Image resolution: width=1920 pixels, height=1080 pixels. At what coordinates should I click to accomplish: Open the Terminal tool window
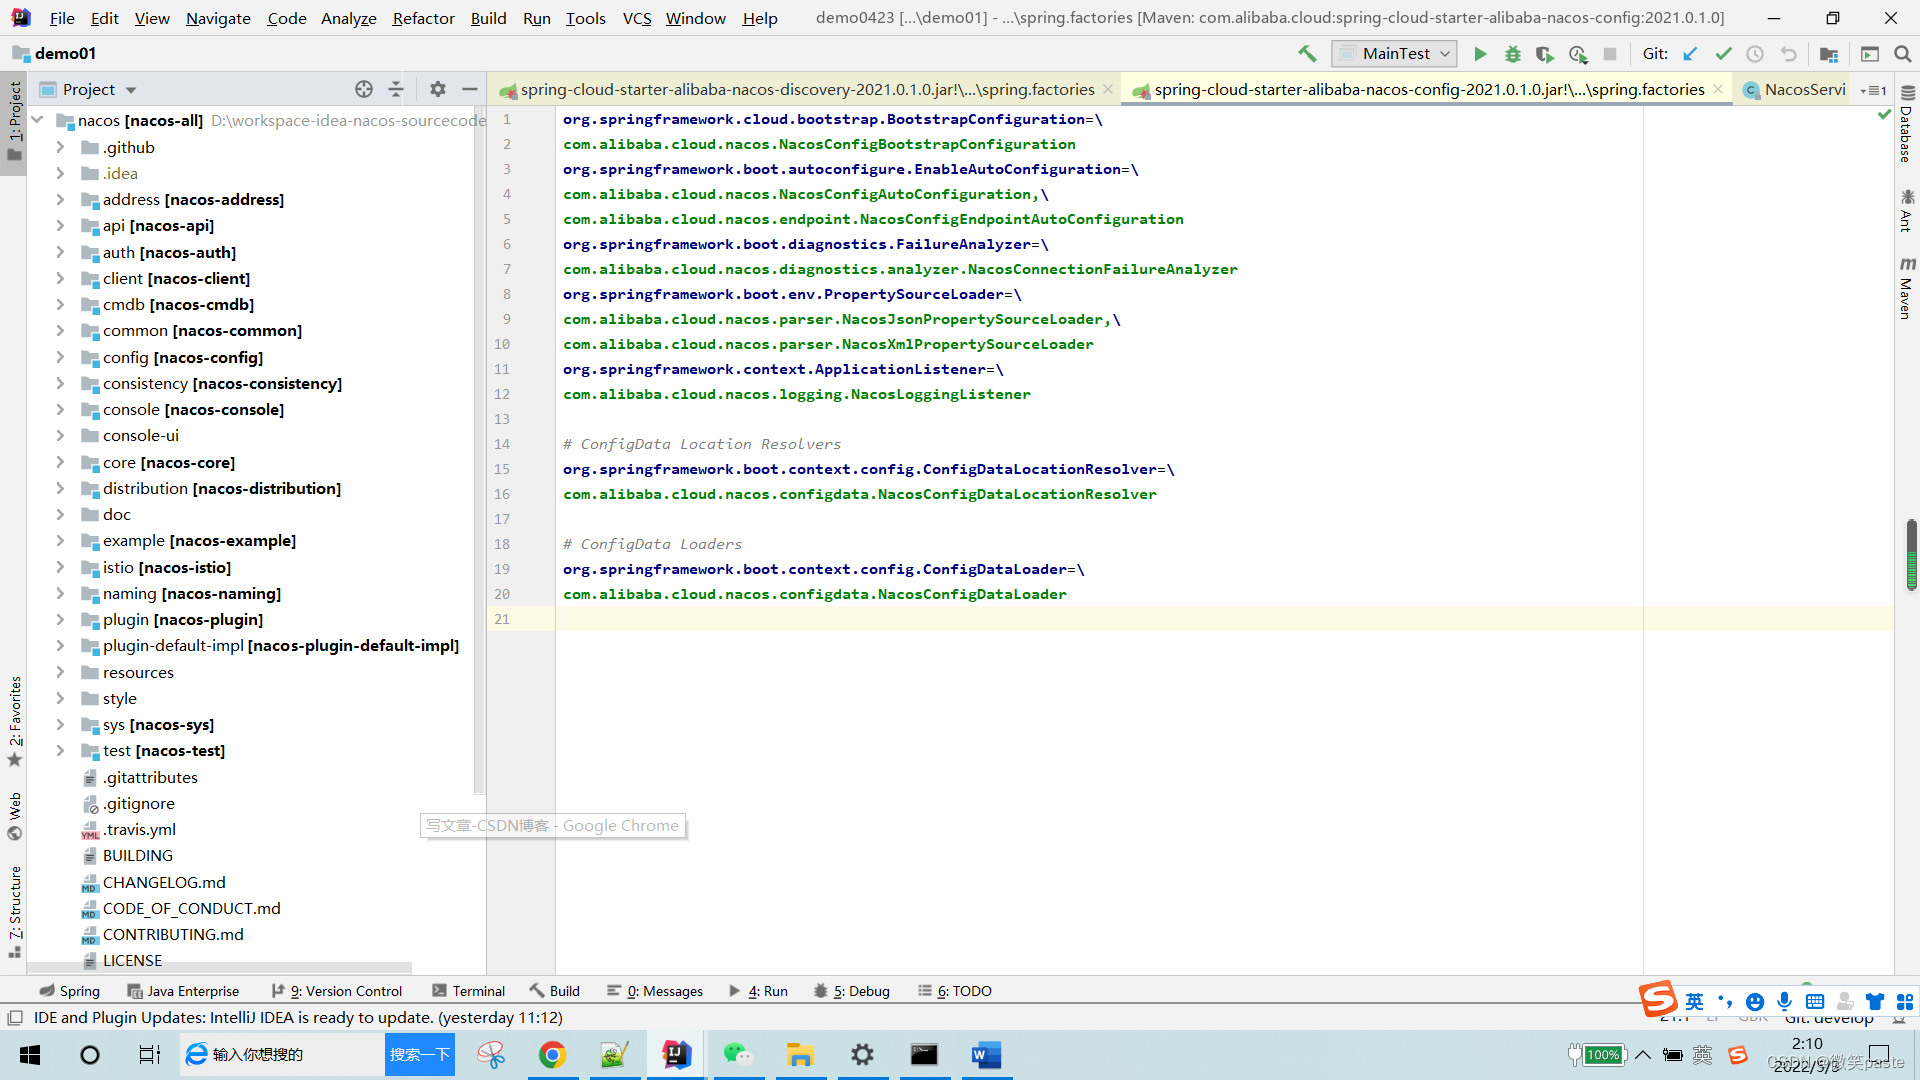click(469, 991)
